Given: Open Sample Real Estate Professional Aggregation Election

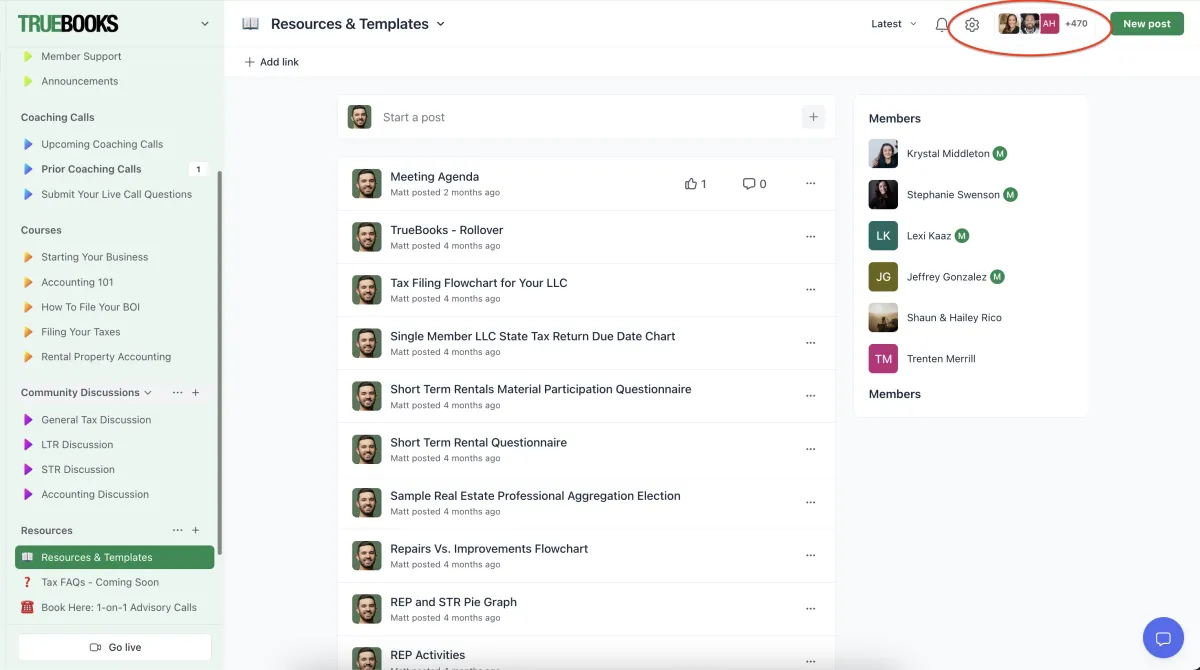Looking at the screenshot, I should (x=535, y=496).
